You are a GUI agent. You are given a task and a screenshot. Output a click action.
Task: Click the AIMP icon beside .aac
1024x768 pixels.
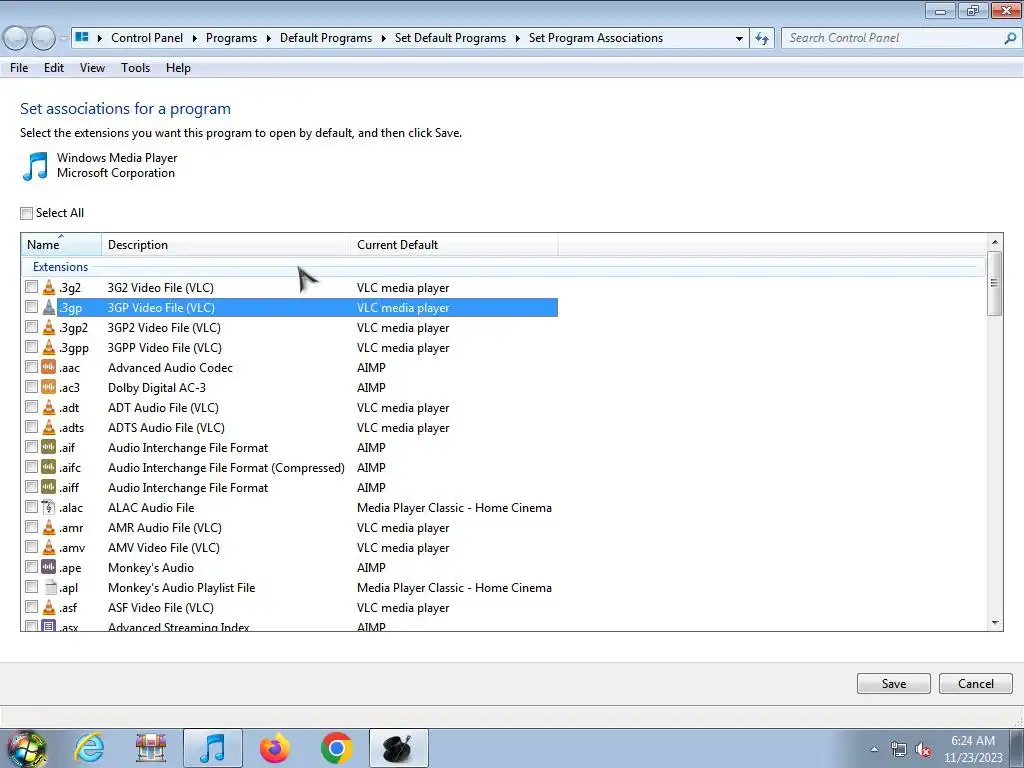(x=49, y=367)
